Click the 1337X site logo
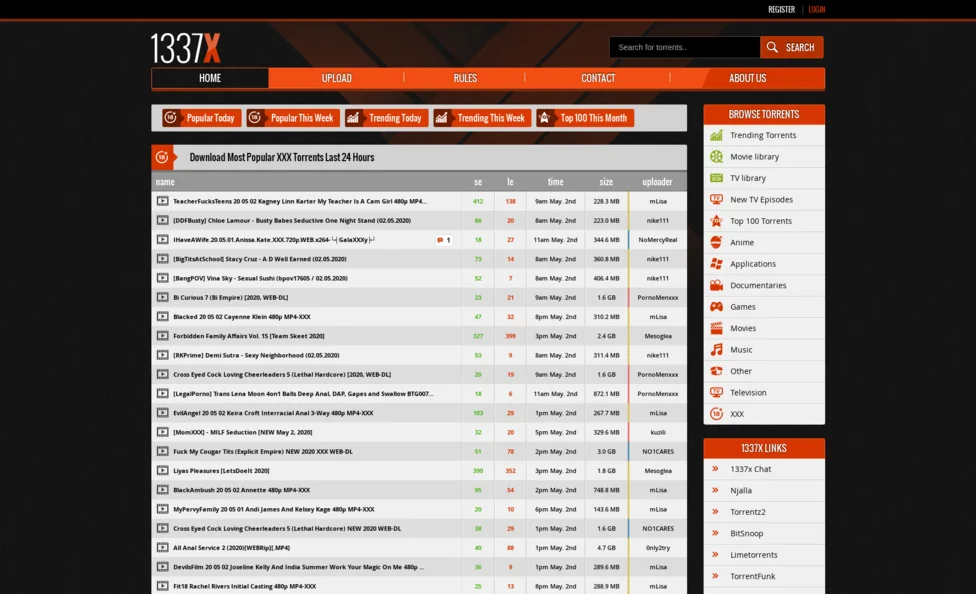The image size is (976, 594). (x=185, y=49)
